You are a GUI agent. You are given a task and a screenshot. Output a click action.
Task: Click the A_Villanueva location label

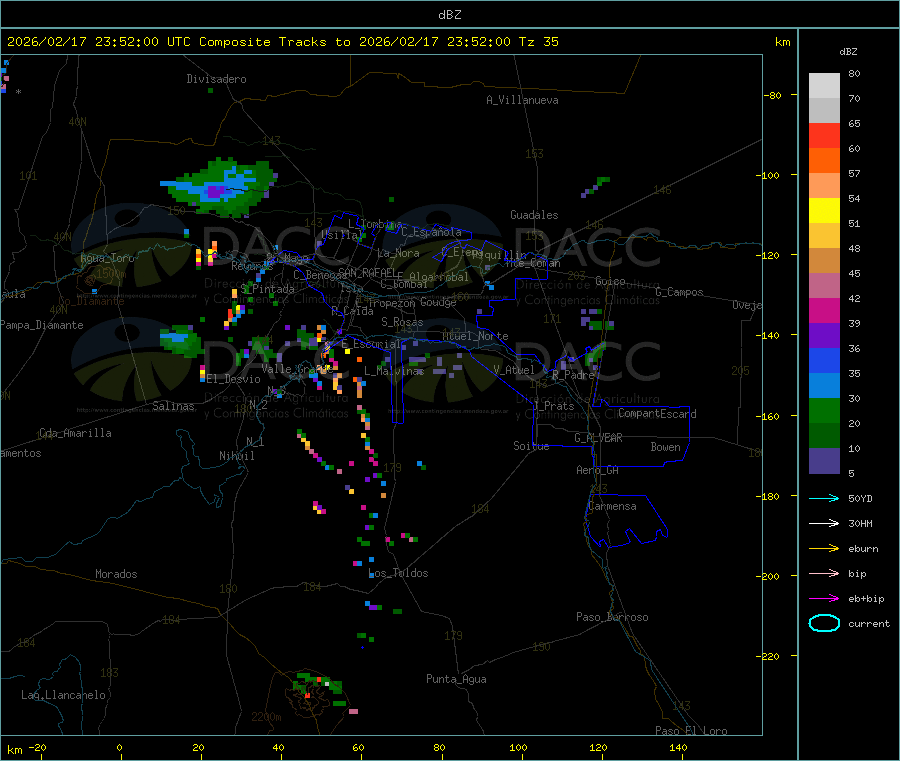click(x=522, y=100)
